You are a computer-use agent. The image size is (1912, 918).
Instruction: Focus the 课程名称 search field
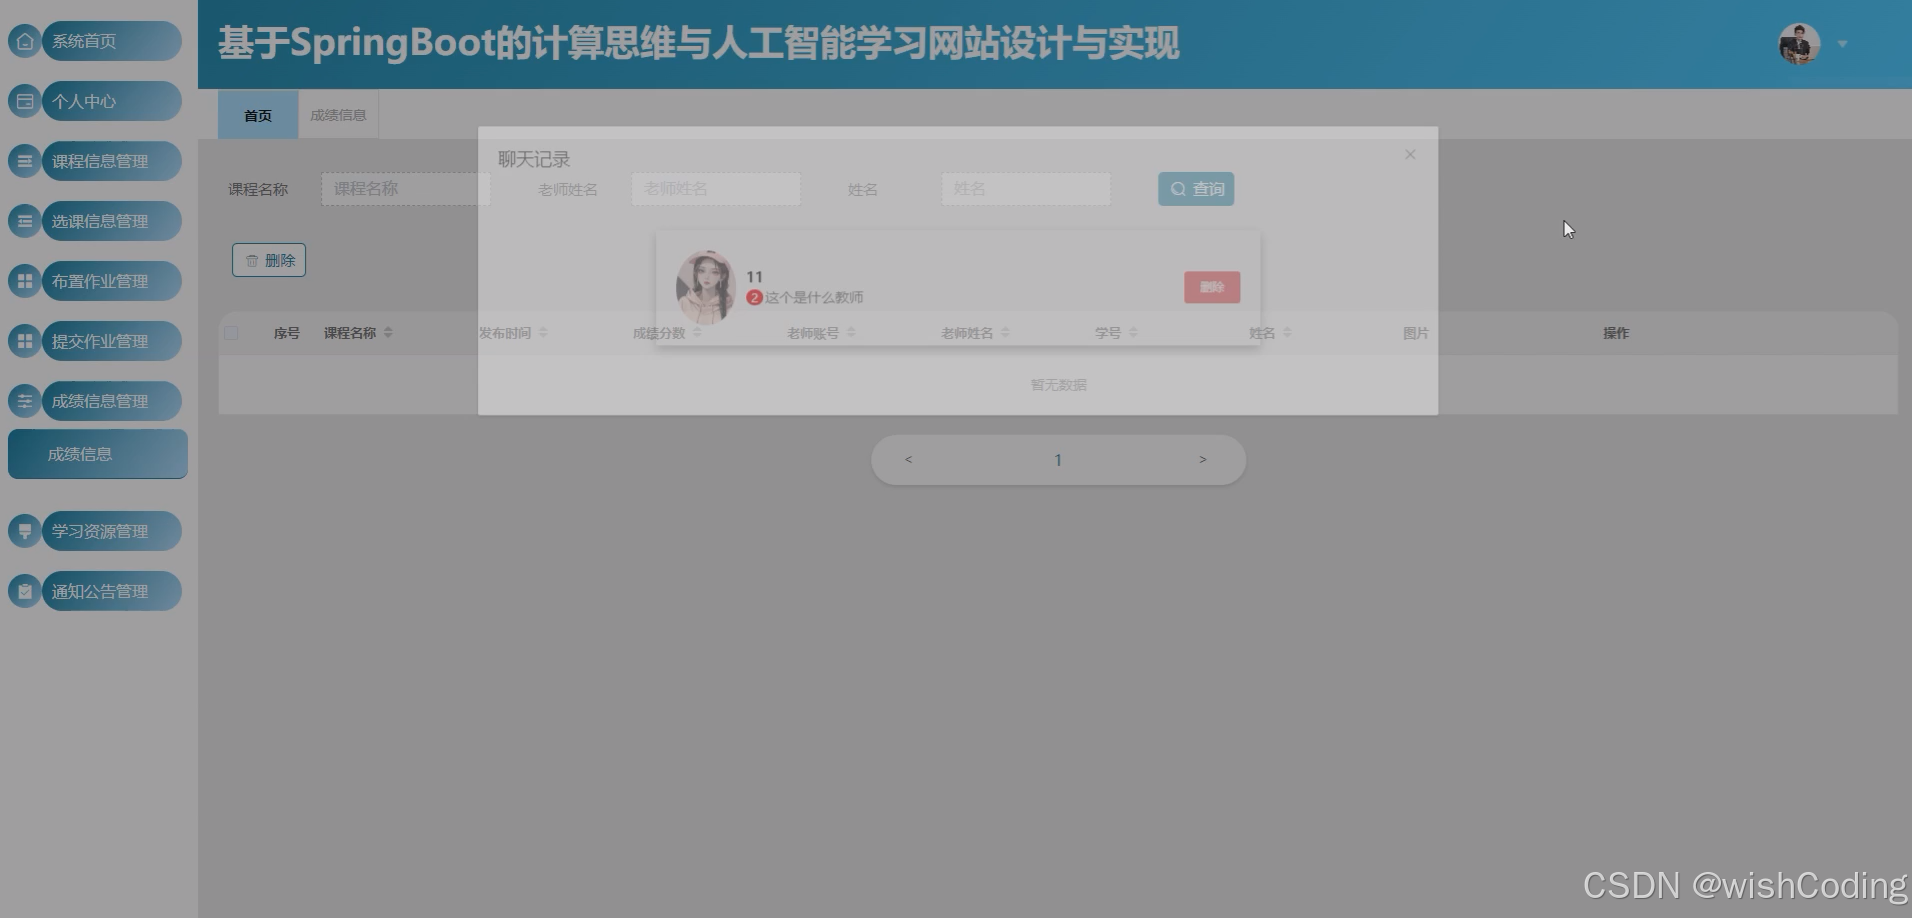(405, 189)
